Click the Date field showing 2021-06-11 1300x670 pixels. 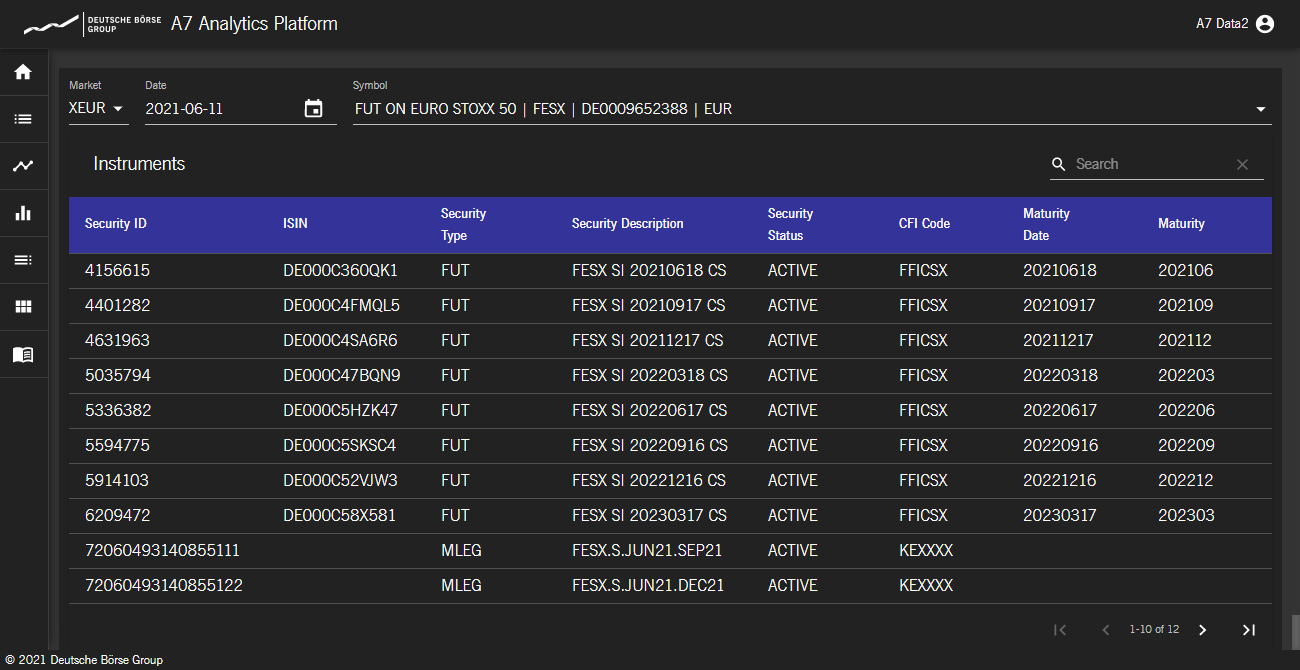tap(220, 109)
